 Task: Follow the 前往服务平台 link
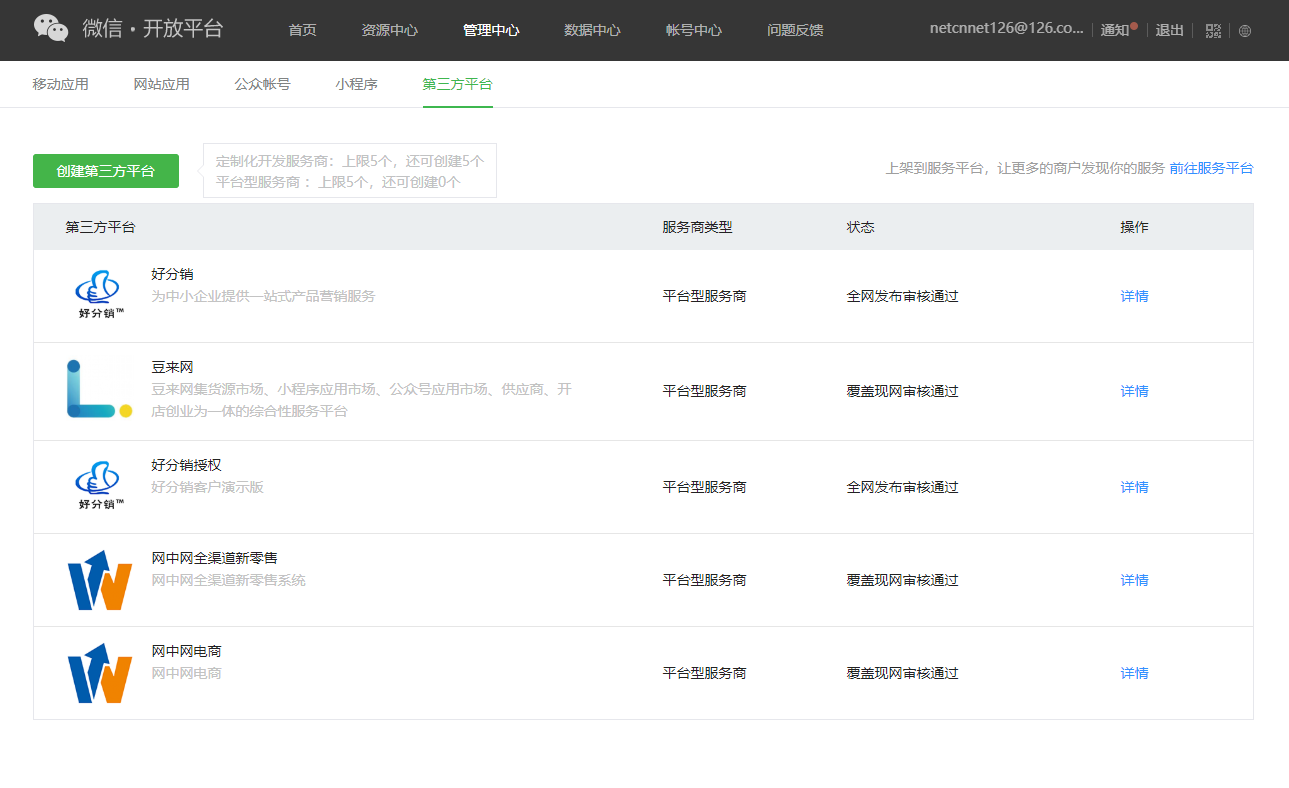pos(1211,168)
